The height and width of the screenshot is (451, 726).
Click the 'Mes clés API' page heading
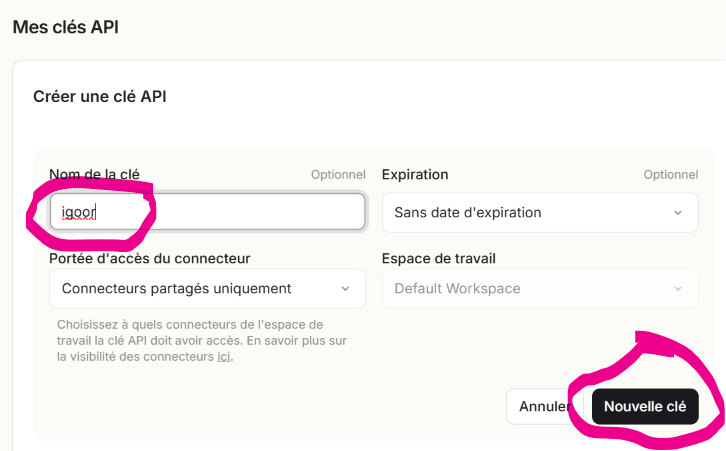(66, 27)
